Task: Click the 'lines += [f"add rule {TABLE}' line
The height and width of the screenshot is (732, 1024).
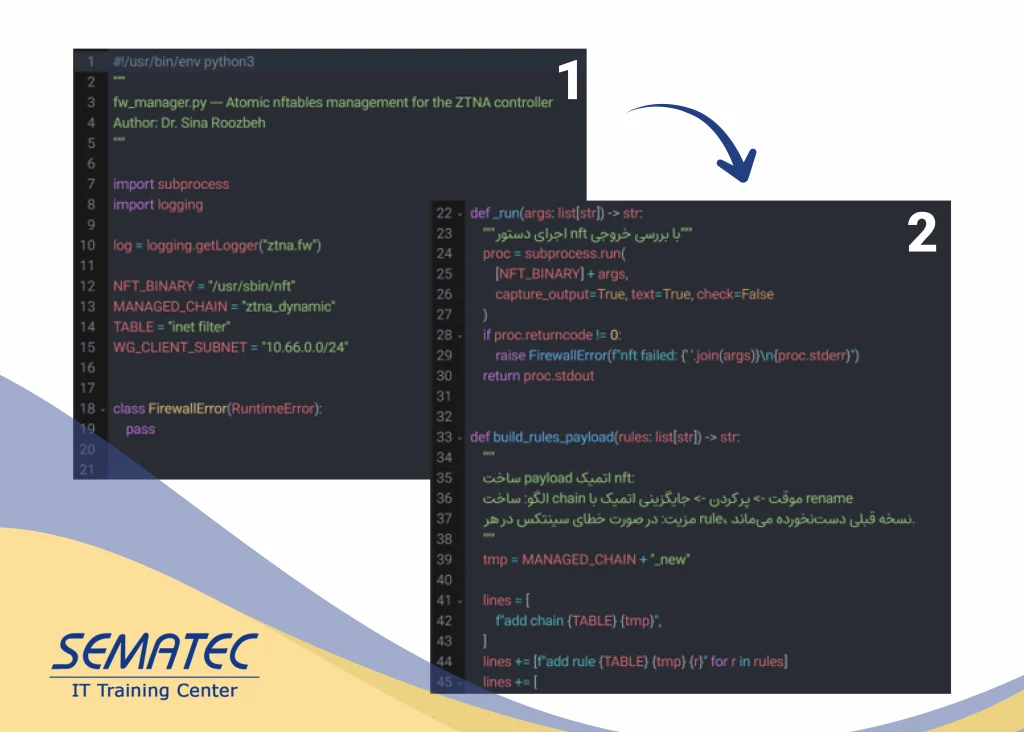Action: 635,661
